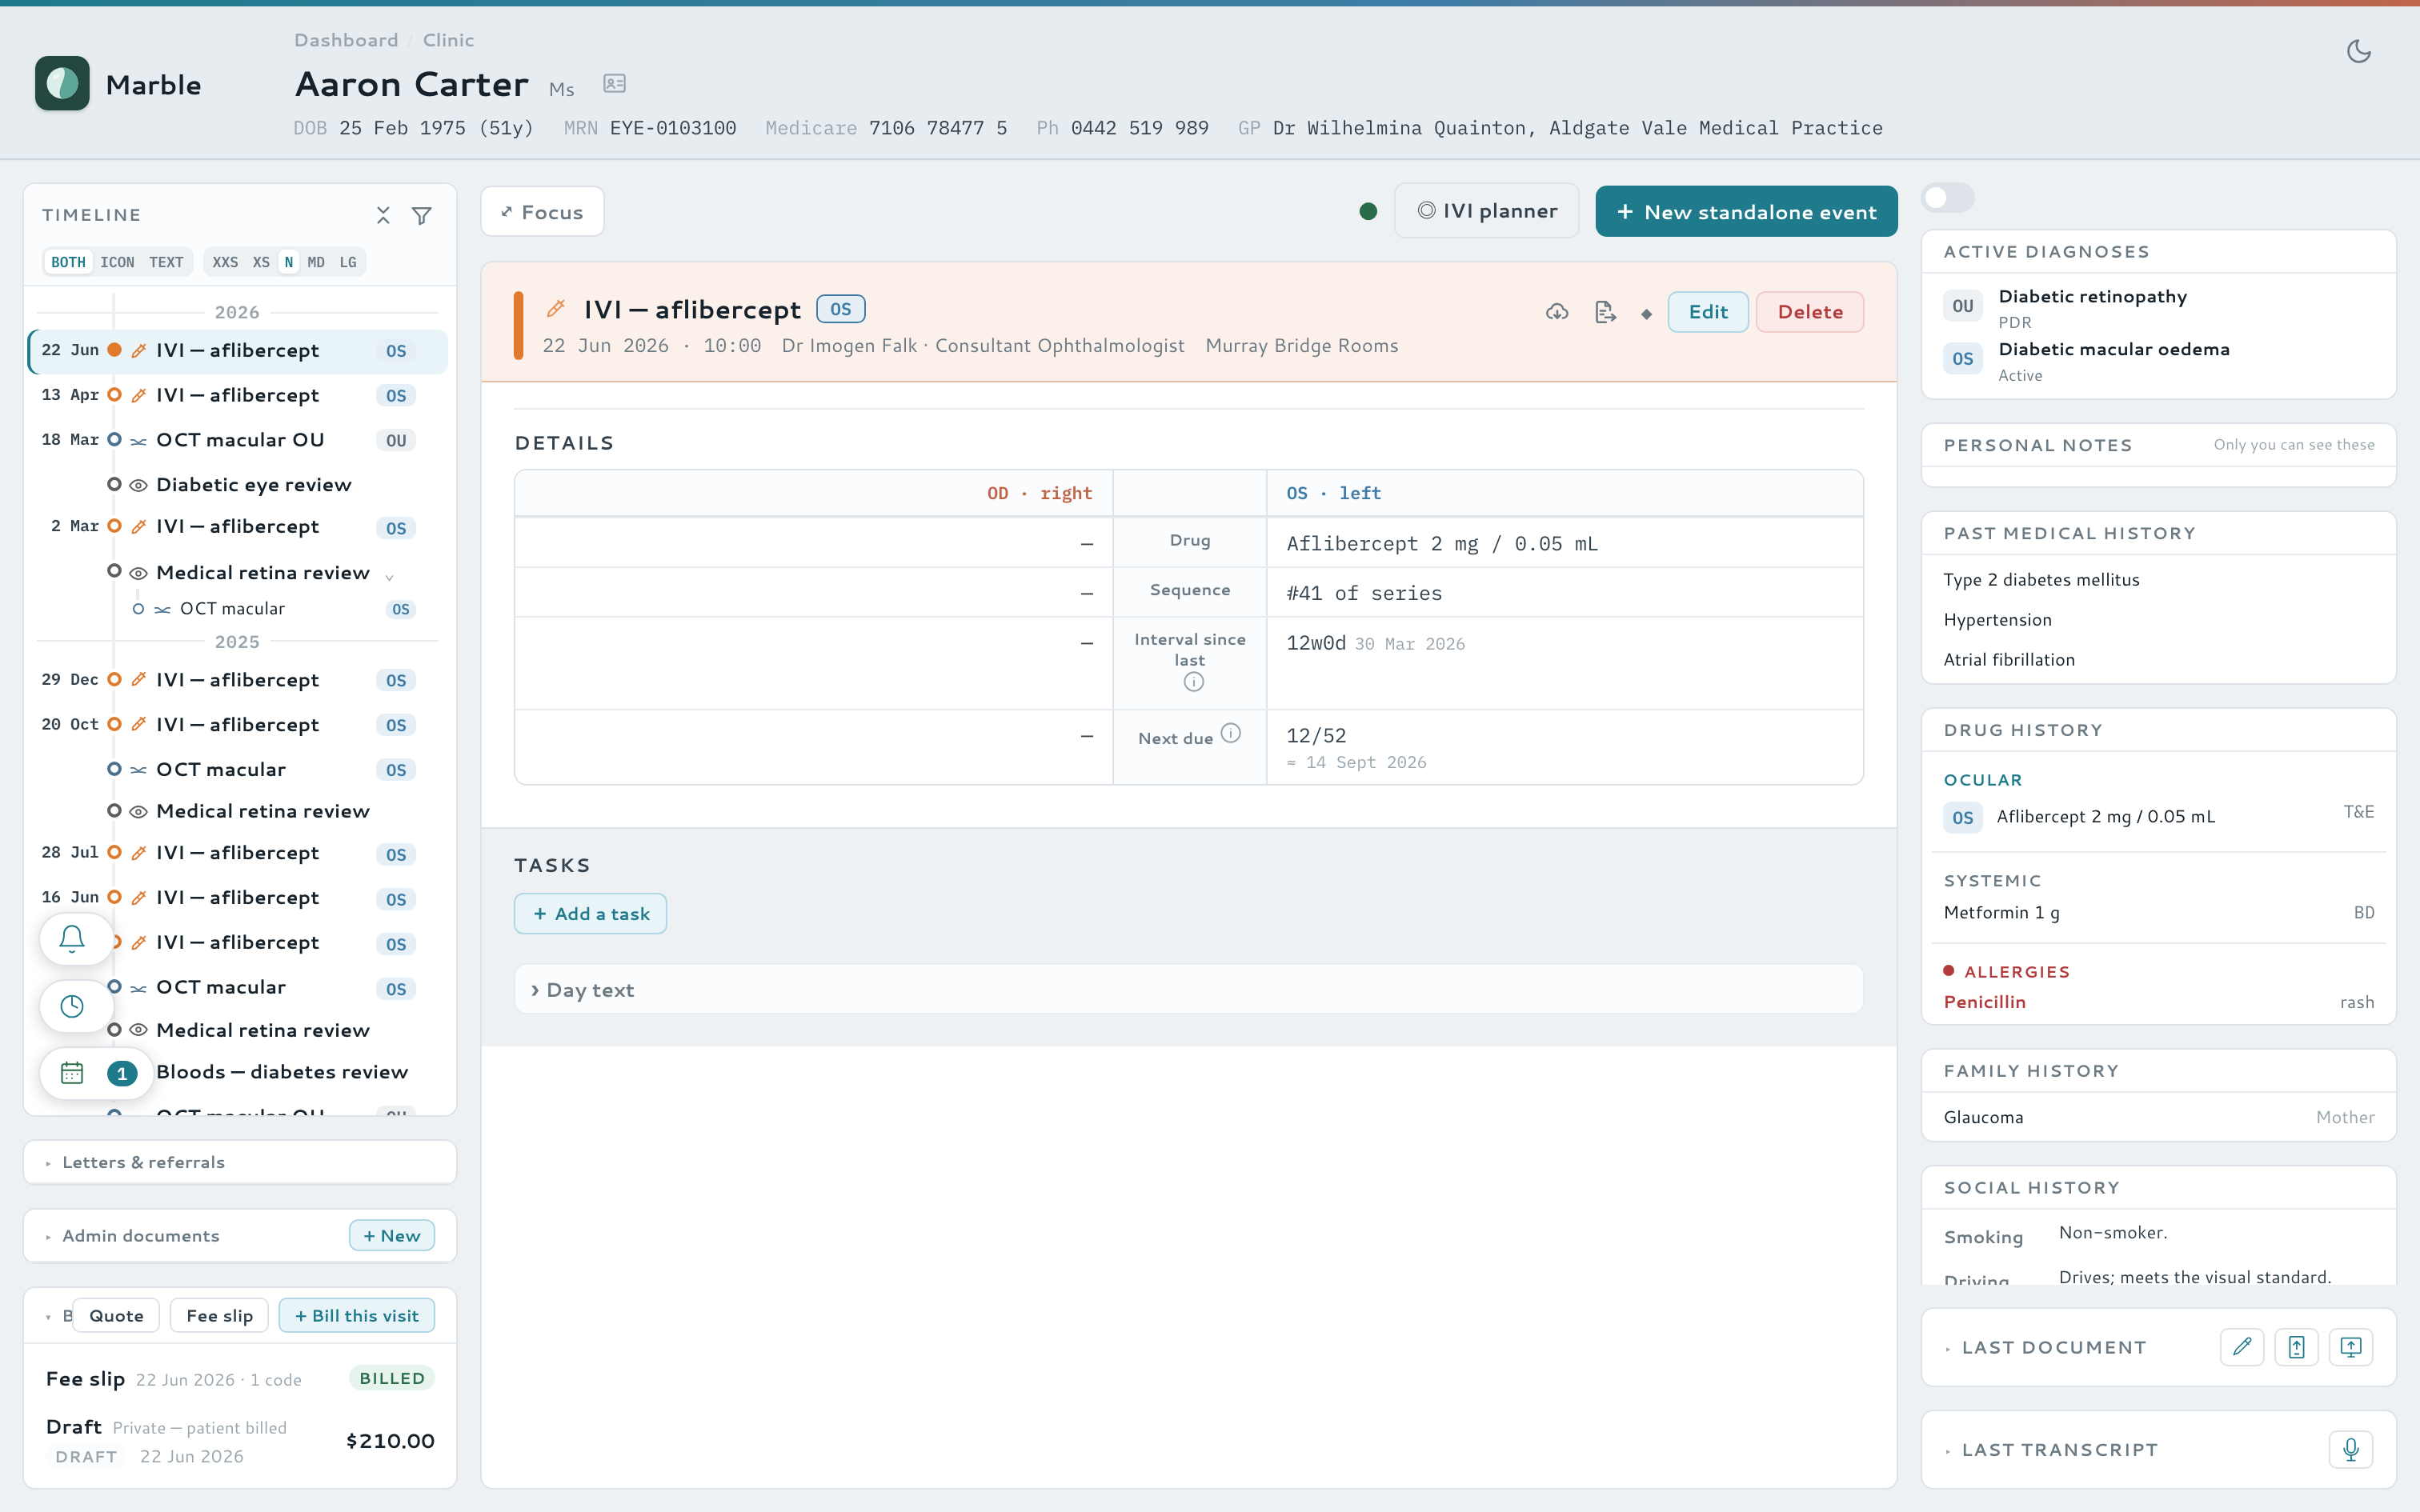
Task: Go to Clinic breadcrumb
Action: pyautogui.click(x=448, y=40)
